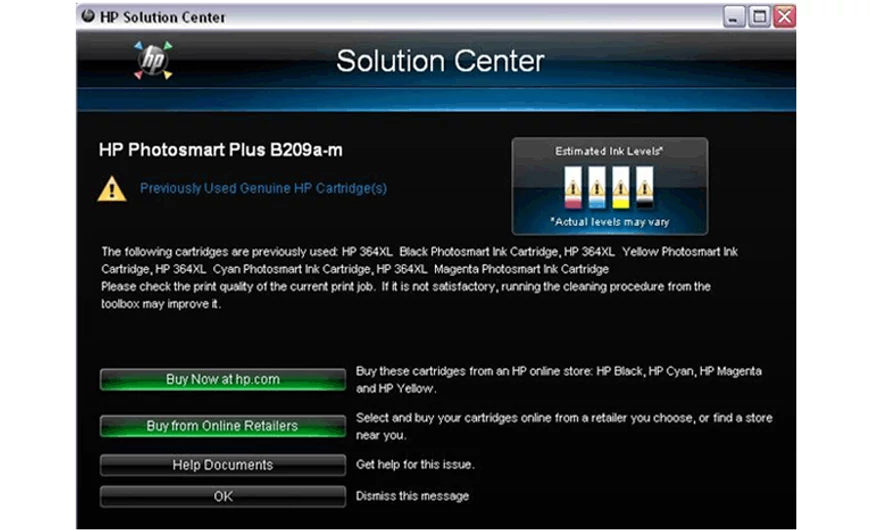This screenshot has height=530, width=870.
Task: Maximize the HP Solution Center window
Action: point(759,17)
